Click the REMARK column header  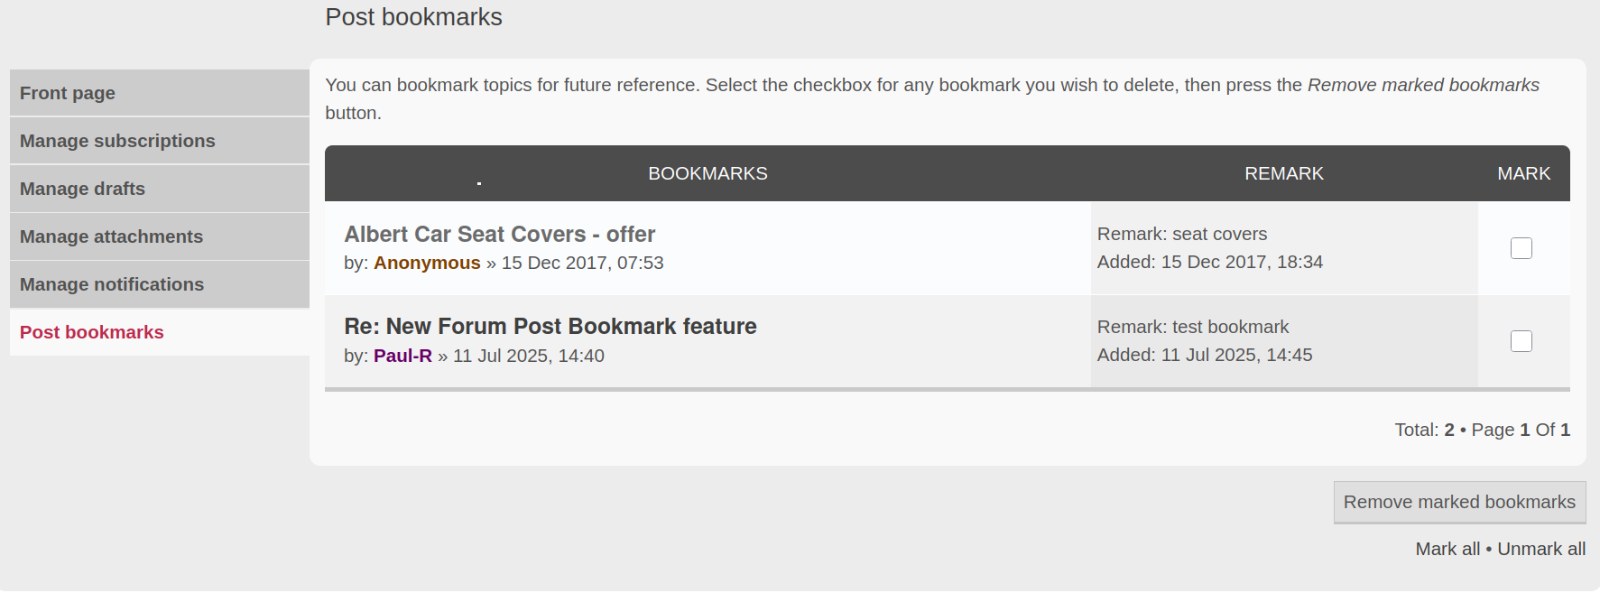1284,174
